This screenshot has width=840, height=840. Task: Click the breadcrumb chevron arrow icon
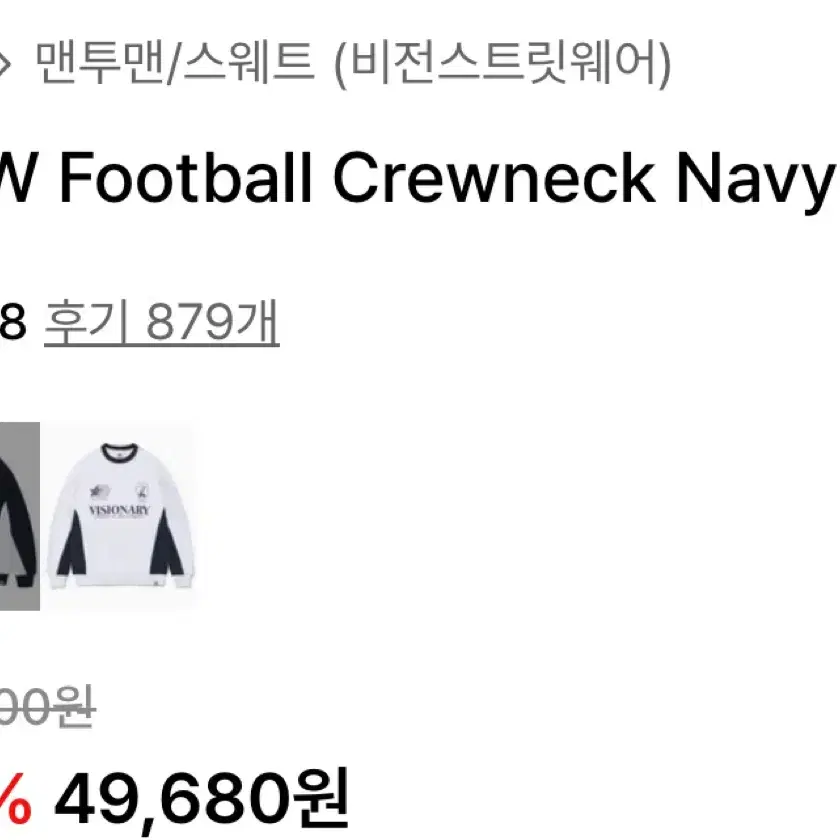4,65
